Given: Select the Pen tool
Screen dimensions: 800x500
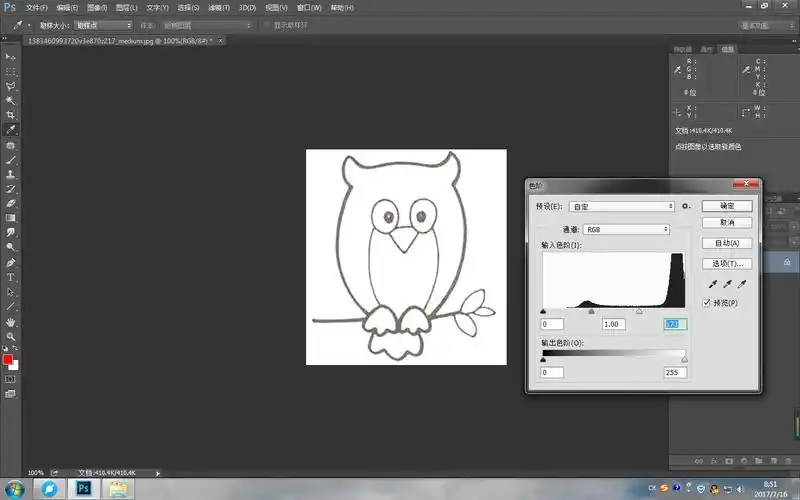Looking at the screenshot, I should point(10,263).
